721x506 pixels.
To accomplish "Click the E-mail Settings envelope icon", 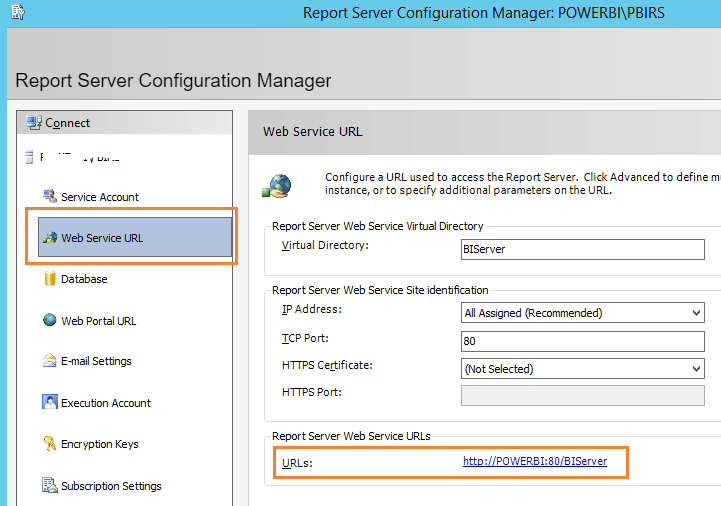I will pos(49,360).
